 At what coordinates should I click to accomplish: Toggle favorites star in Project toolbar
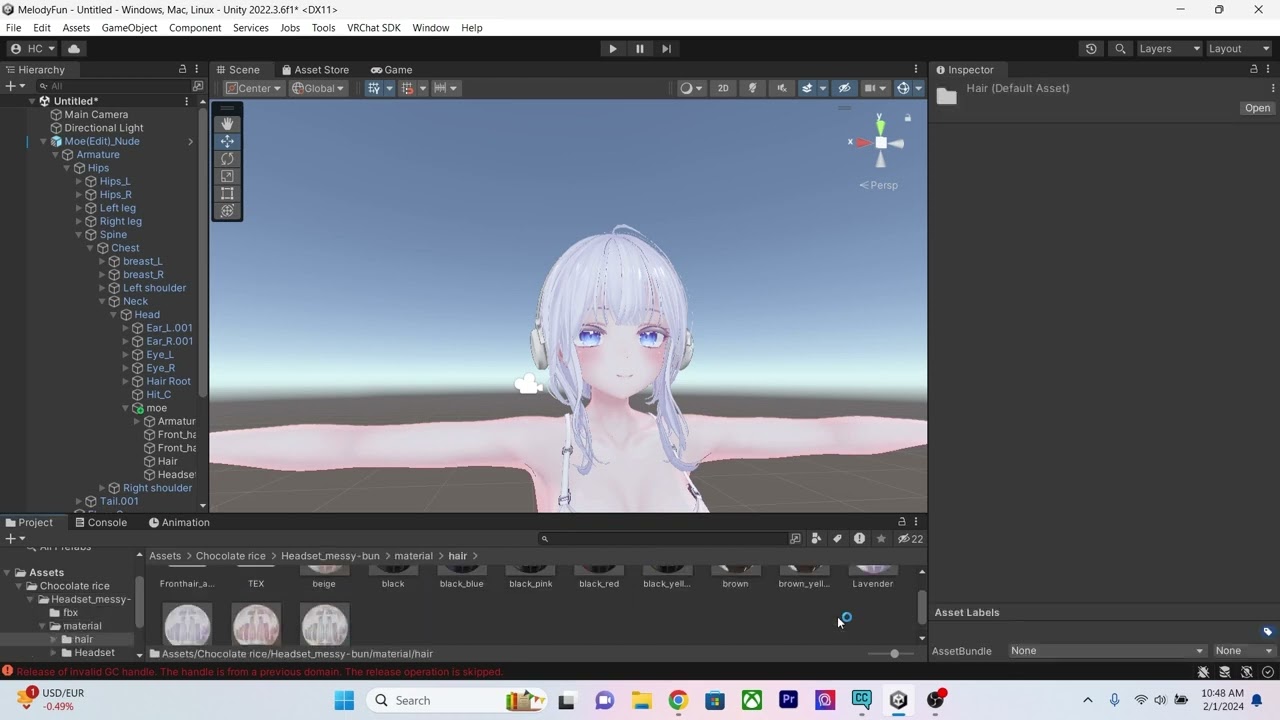(881, 538)
